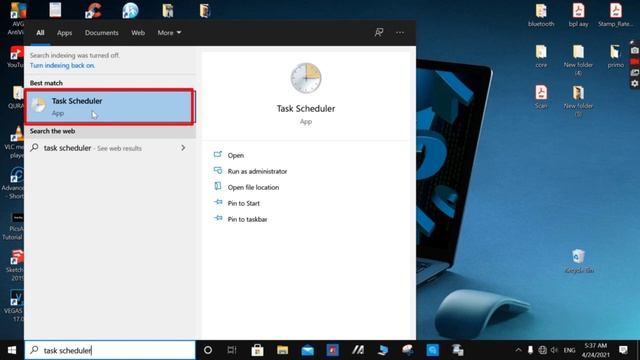640x360 pixels.
Task: Click Open in Task Scheduler actions
Action: (x=236, y=155)
